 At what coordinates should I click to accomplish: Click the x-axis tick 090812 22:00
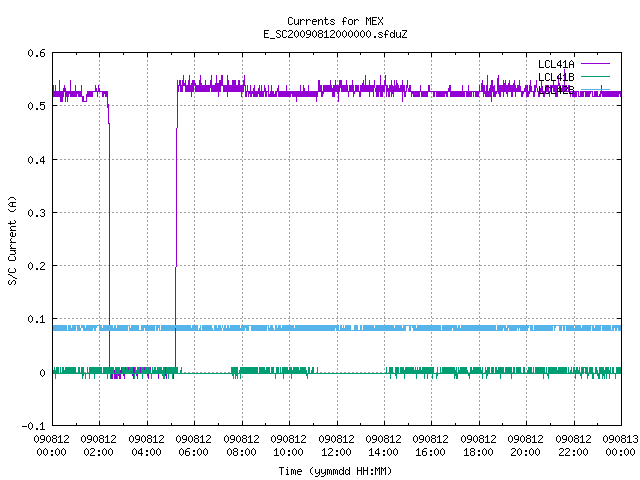point(573,446)
